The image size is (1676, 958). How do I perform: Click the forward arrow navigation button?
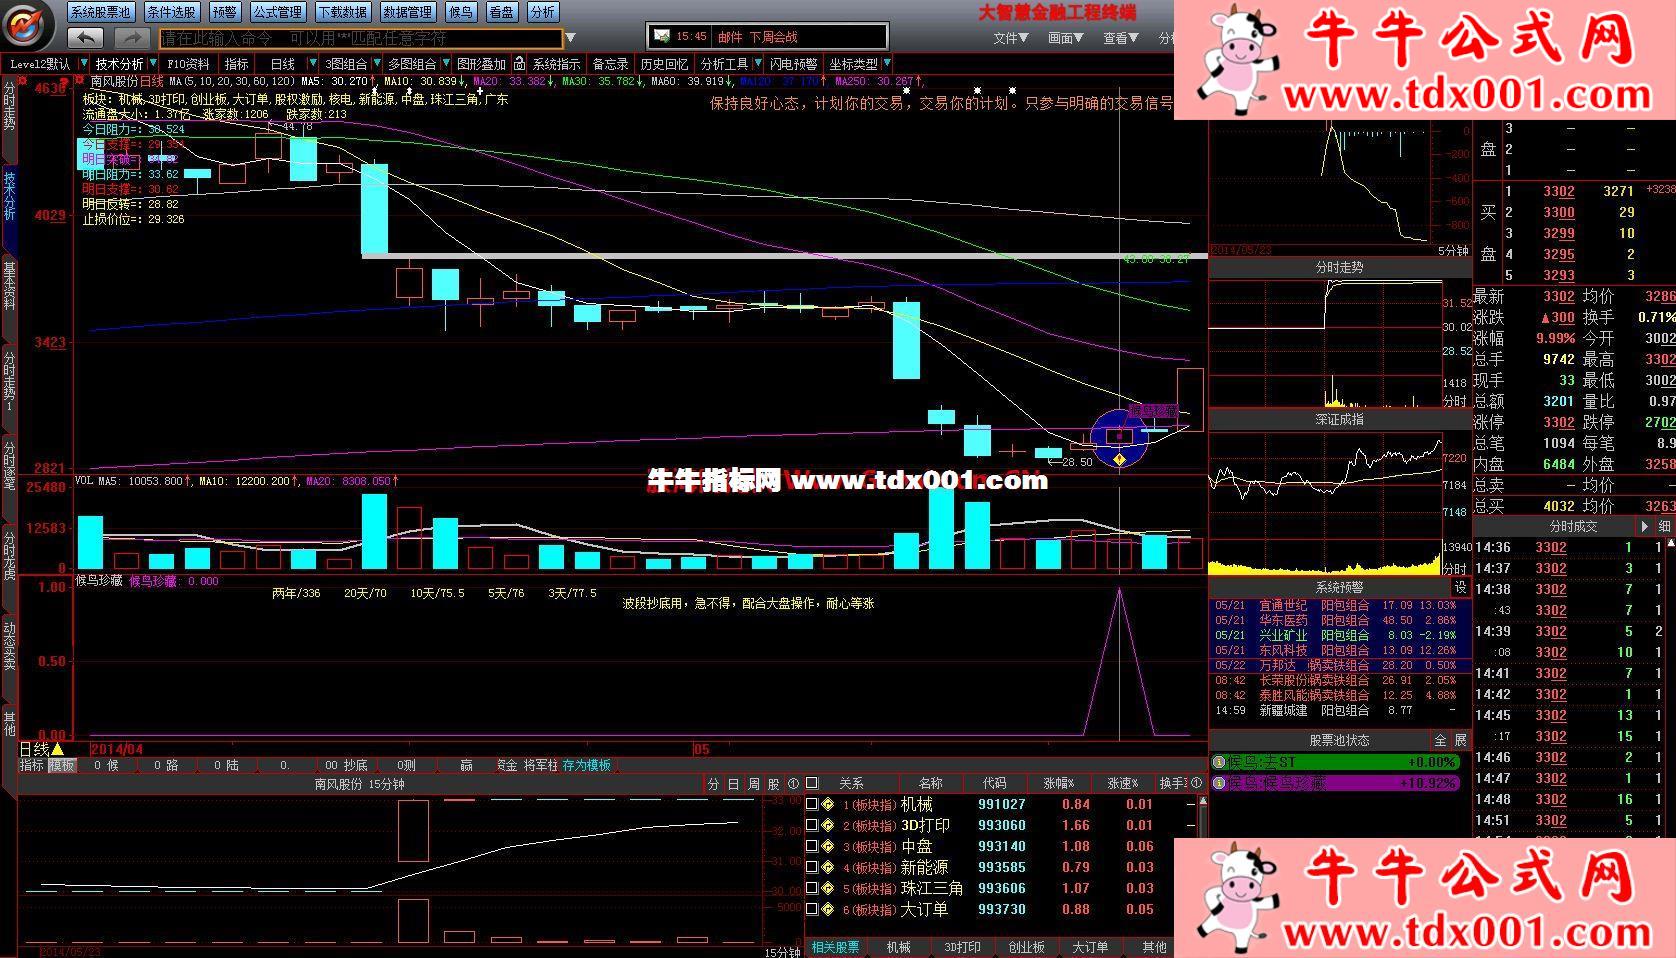tap(131, 38)
